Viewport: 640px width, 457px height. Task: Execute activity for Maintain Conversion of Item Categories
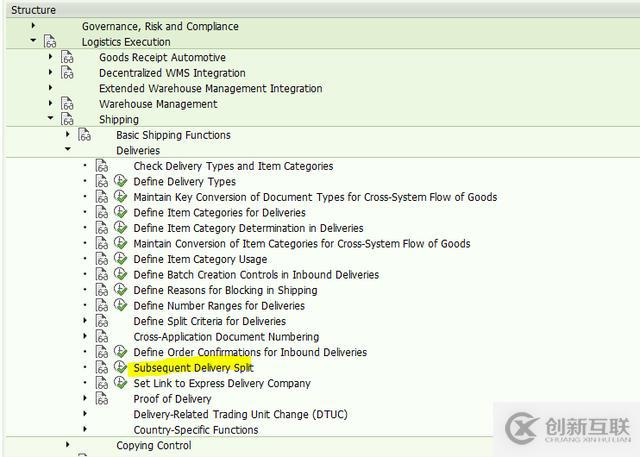coord(120,242)
